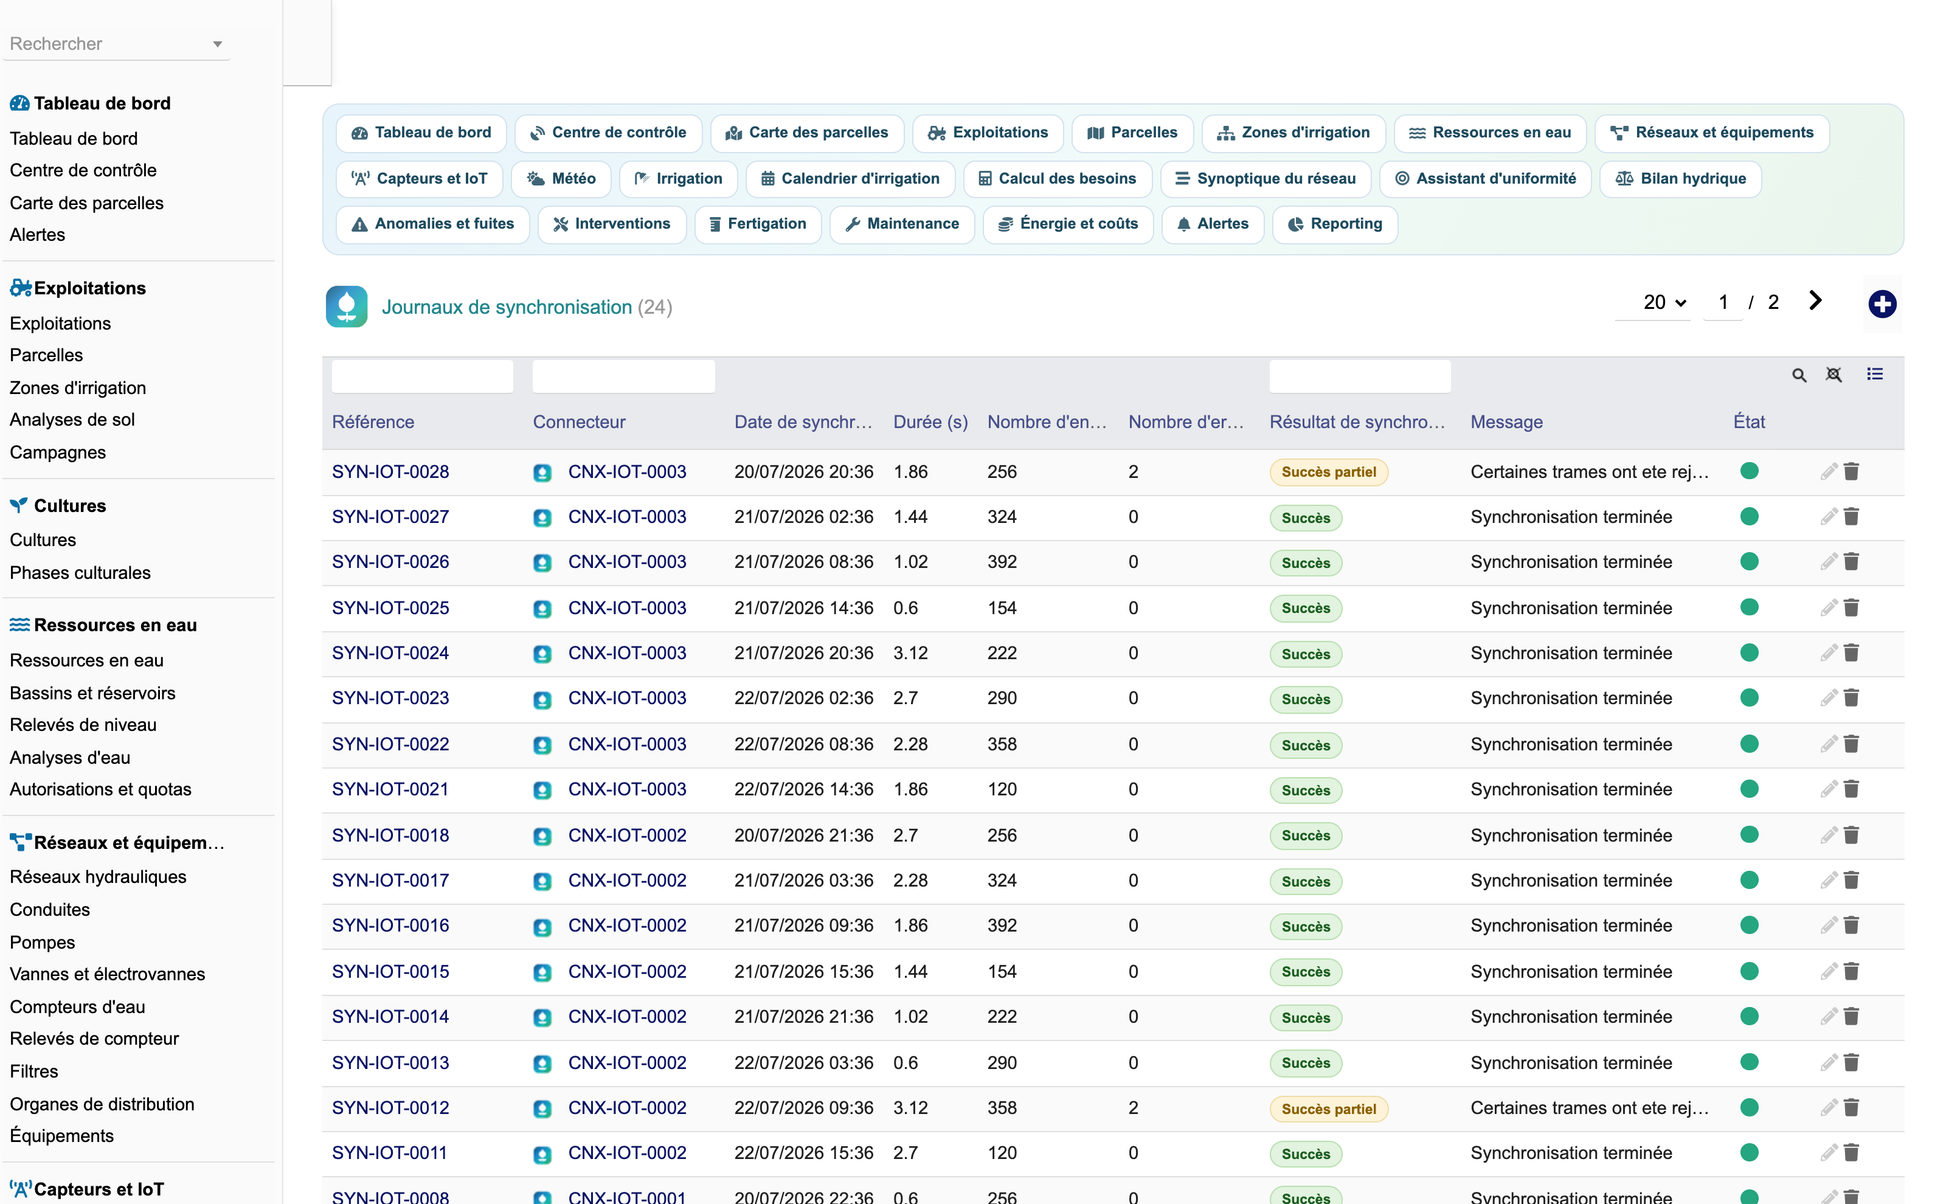Open Phases culturales in sidebar
The height and width of the screenshot is (1204, 1946).
80,573
